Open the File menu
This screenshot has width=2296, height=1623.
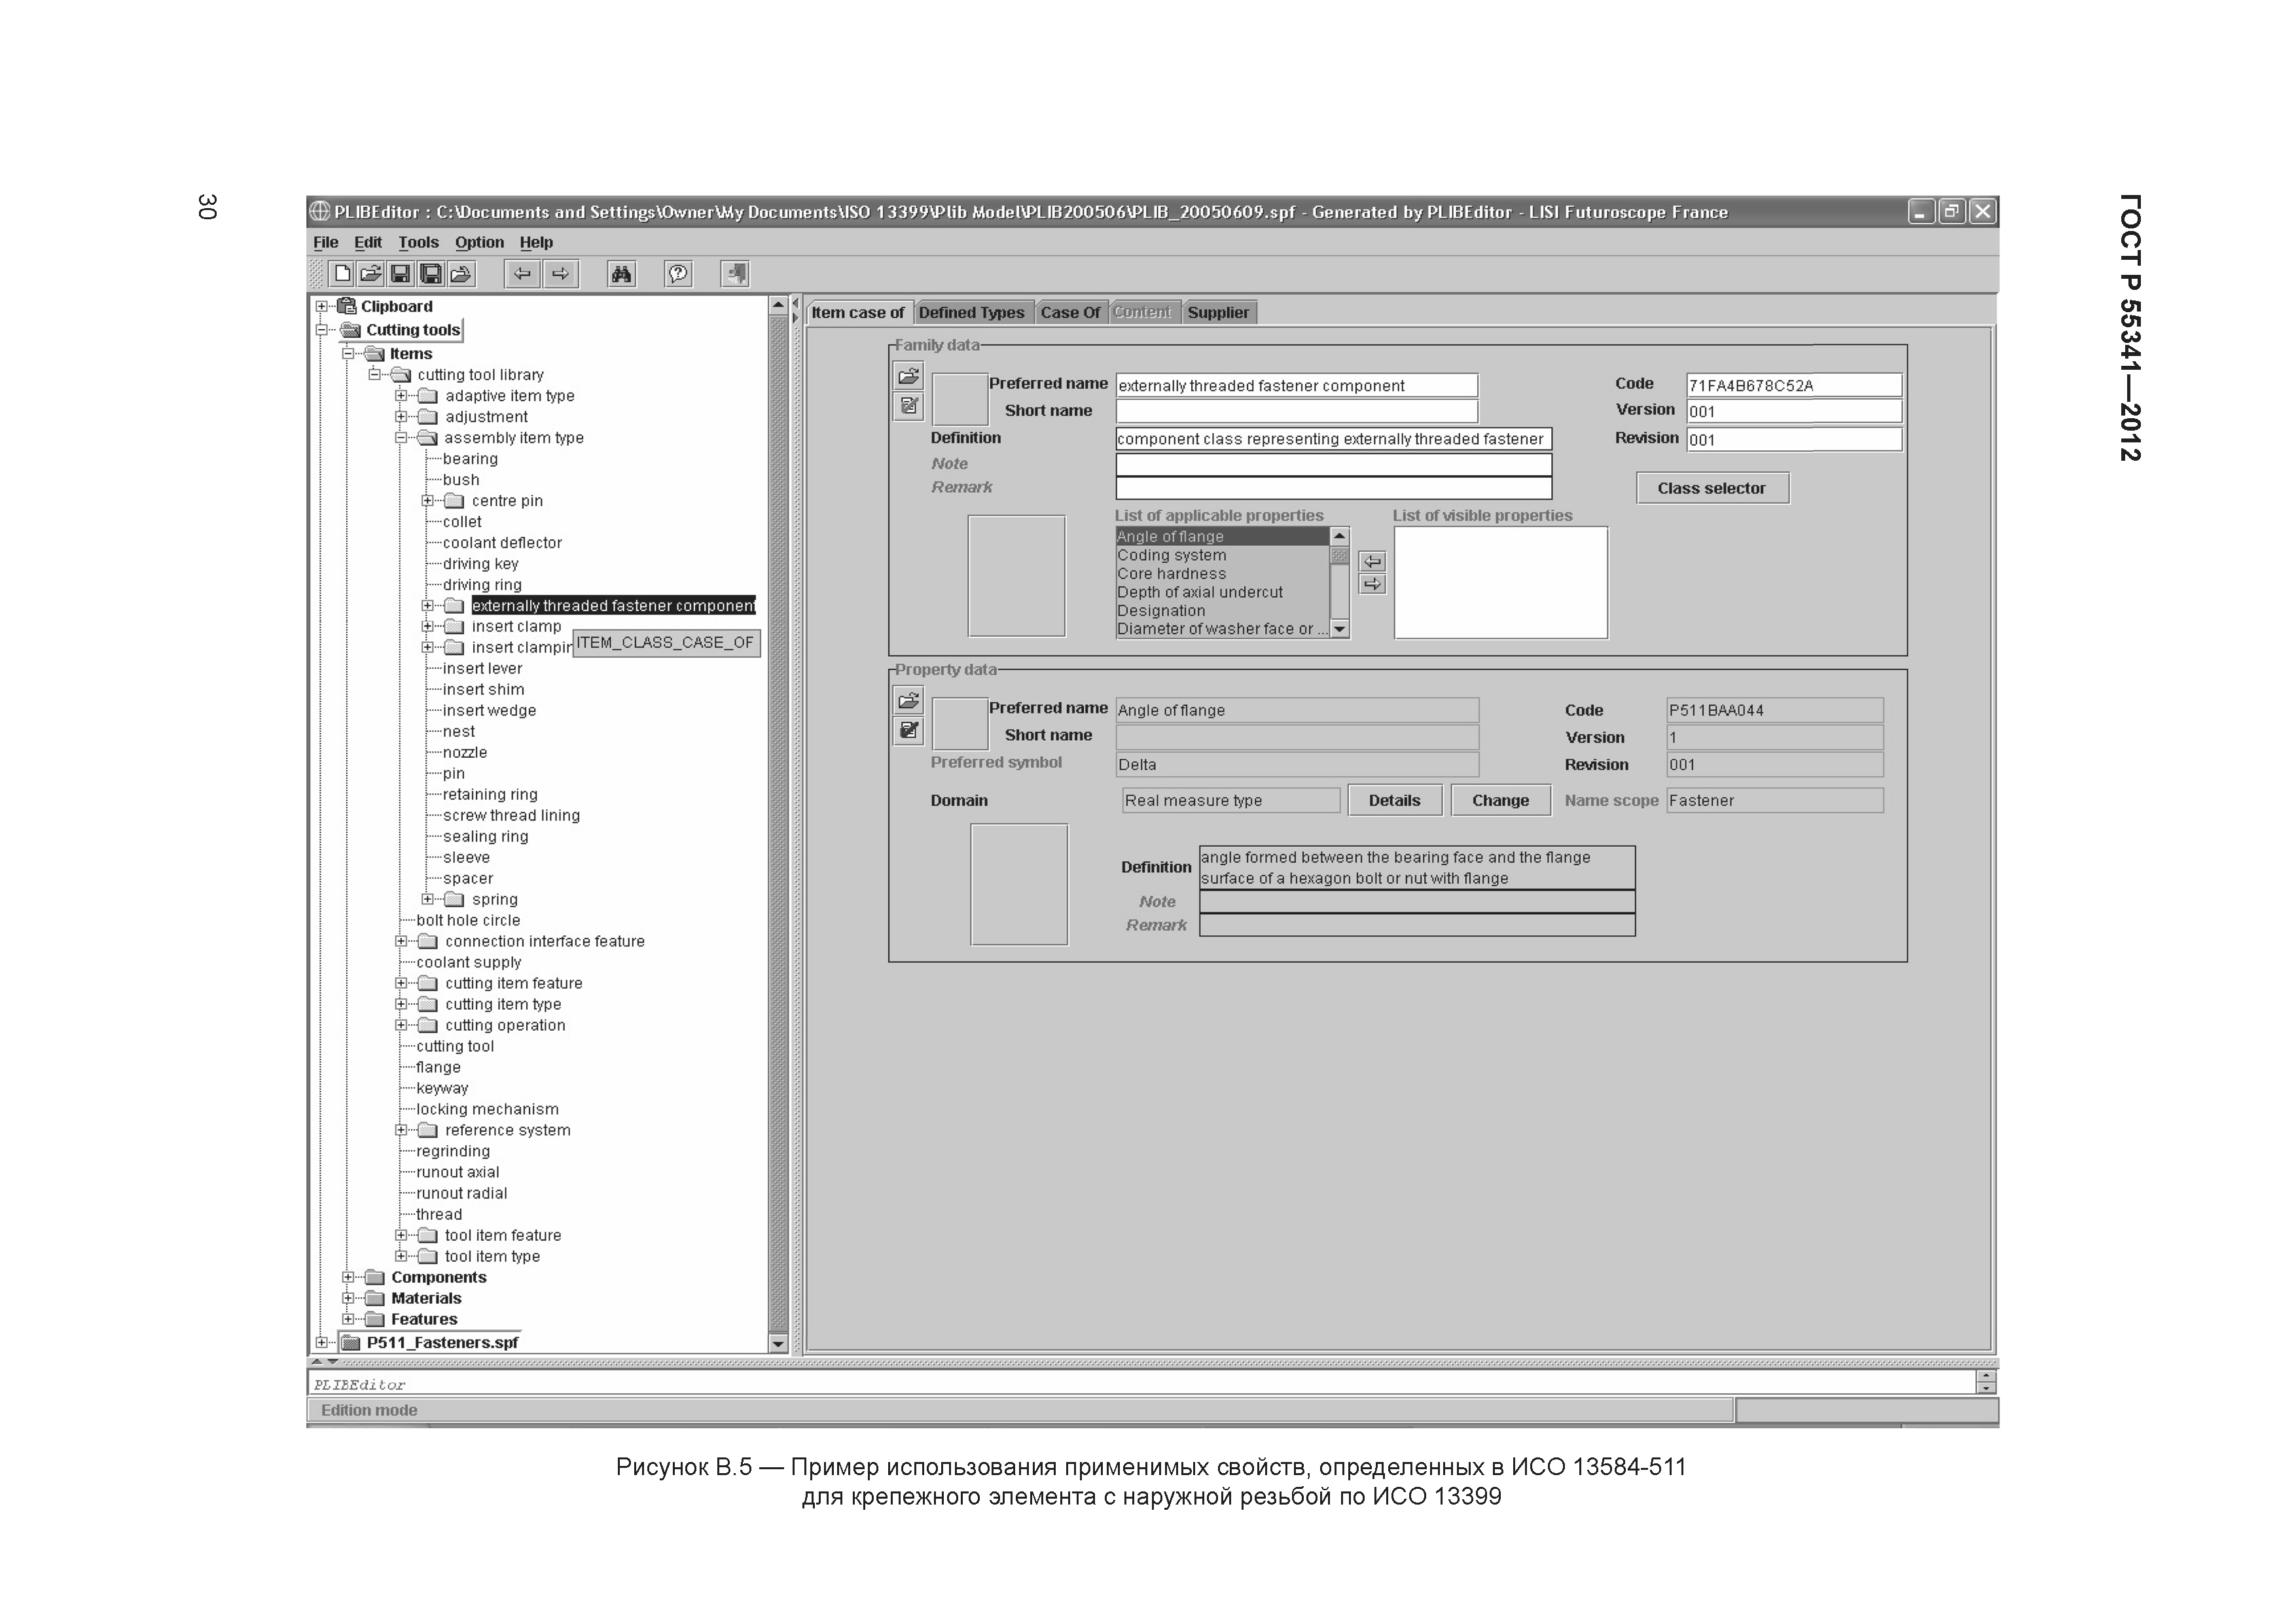(326, 242)
